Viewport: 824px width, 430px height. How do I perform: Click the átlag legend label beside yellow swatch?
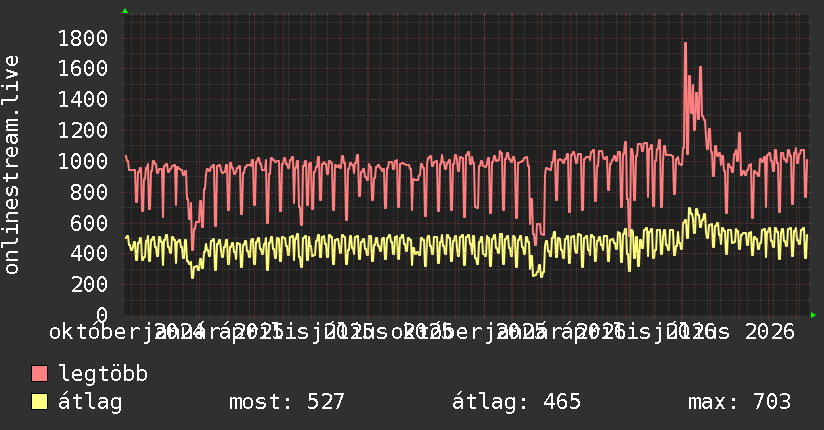[90, 402]
